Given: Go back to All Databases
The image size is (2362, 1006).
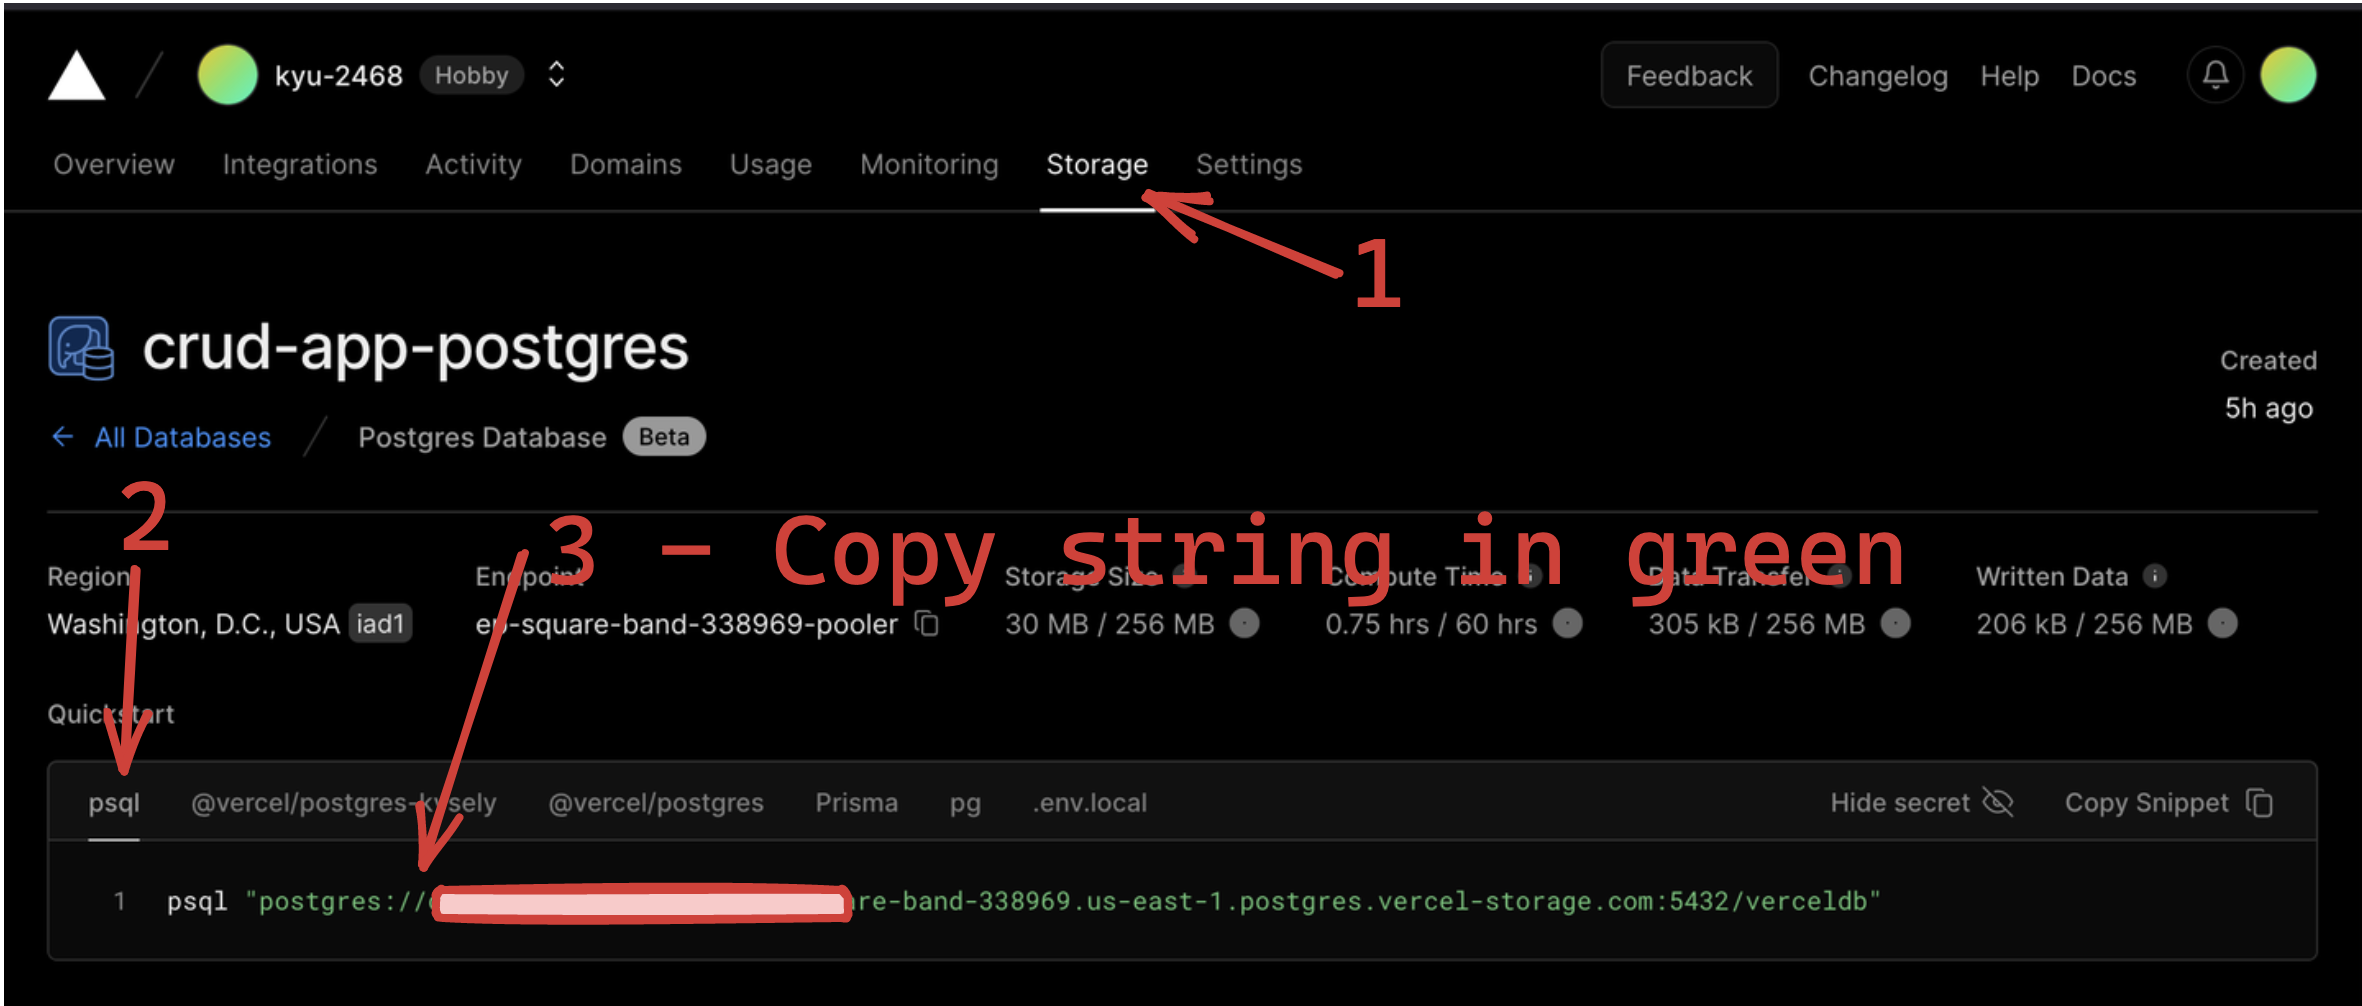Looking at the screenshot, I should tap(161, 437).
